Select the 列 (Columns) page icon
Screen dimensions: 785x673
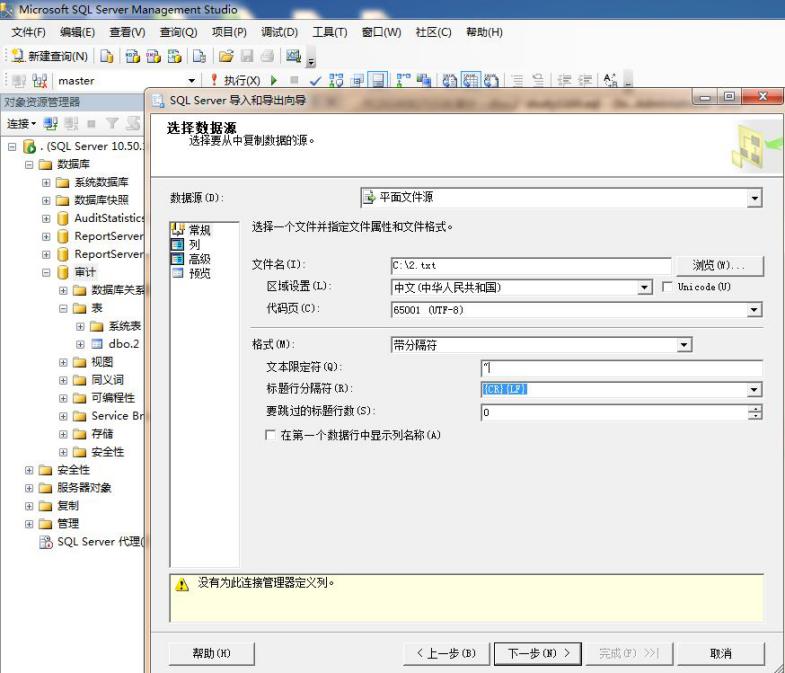pyautogui.click(x=178, y=244)
